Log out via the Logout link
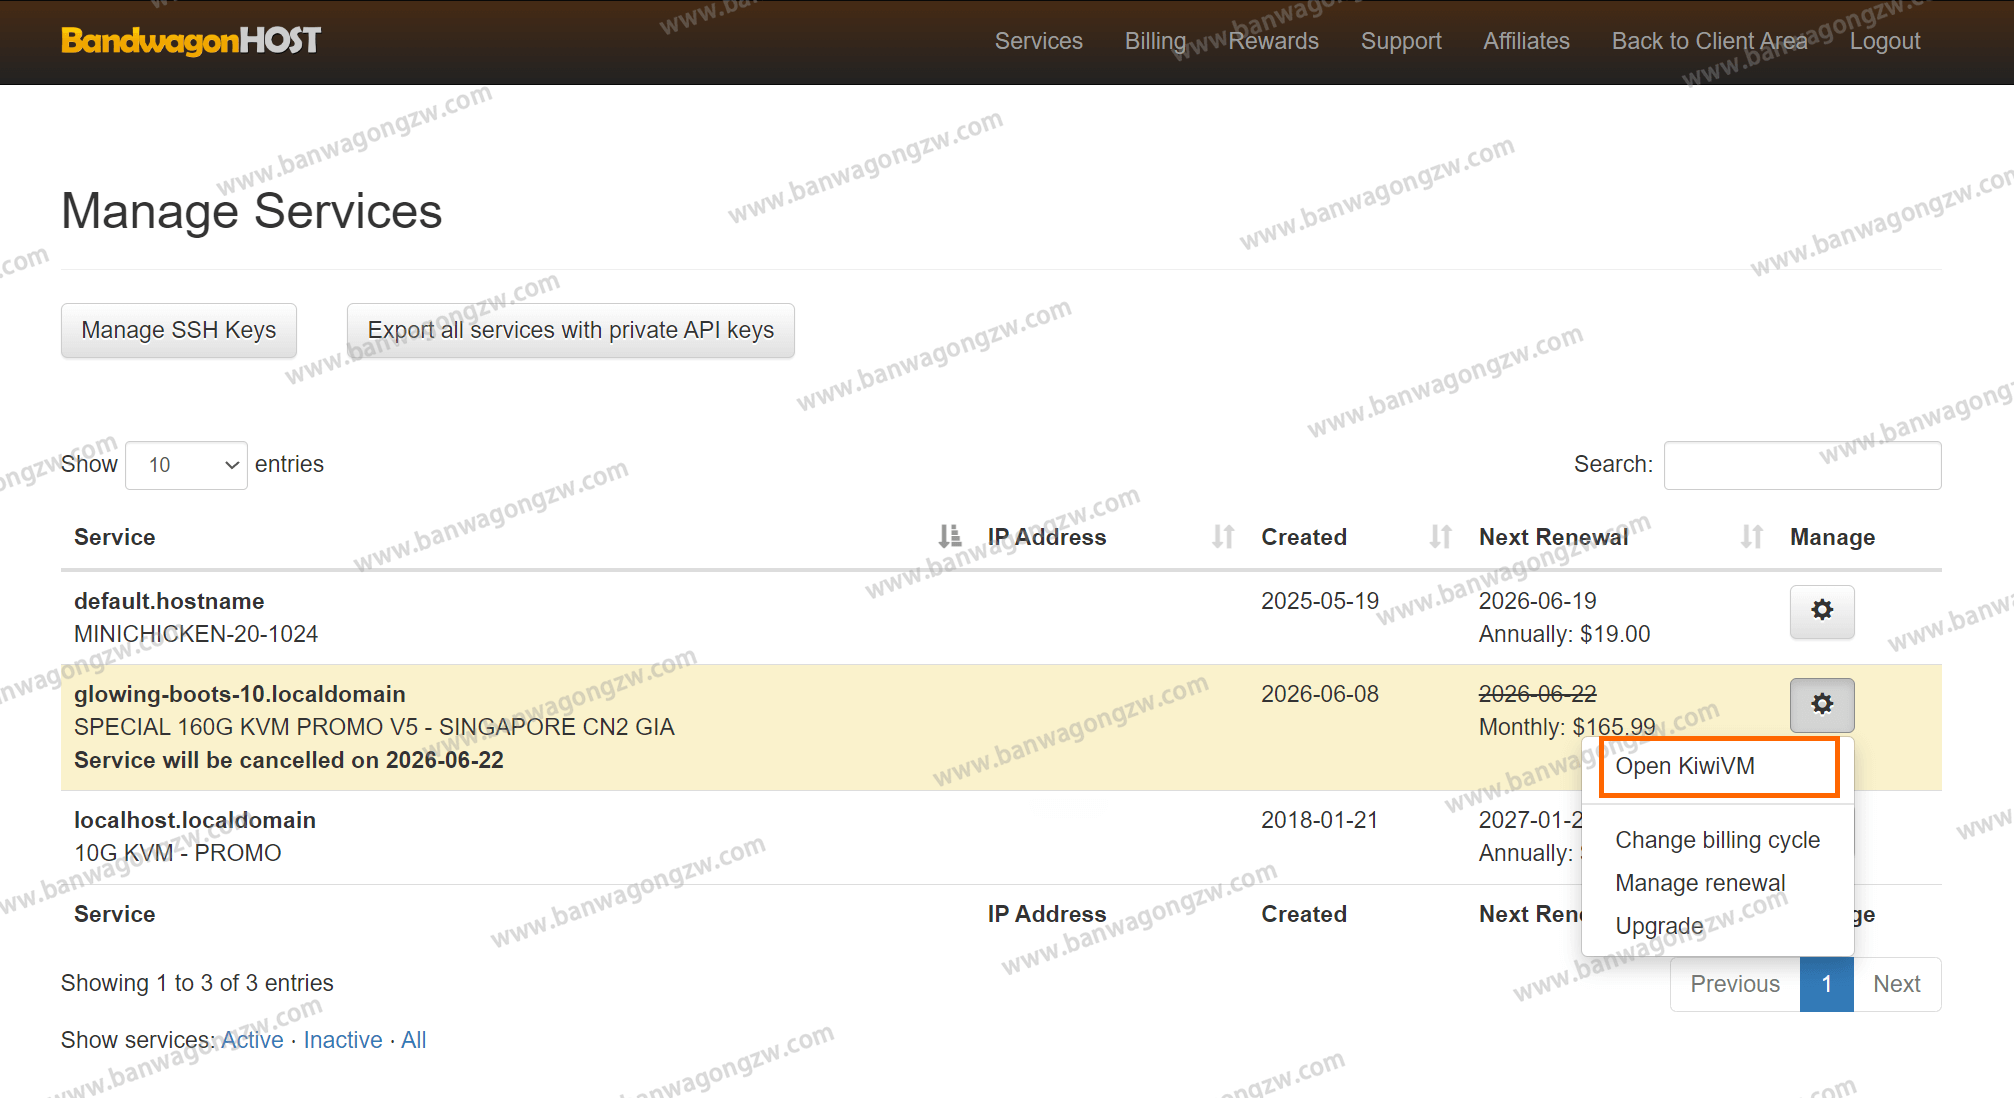 point(1885,41)
